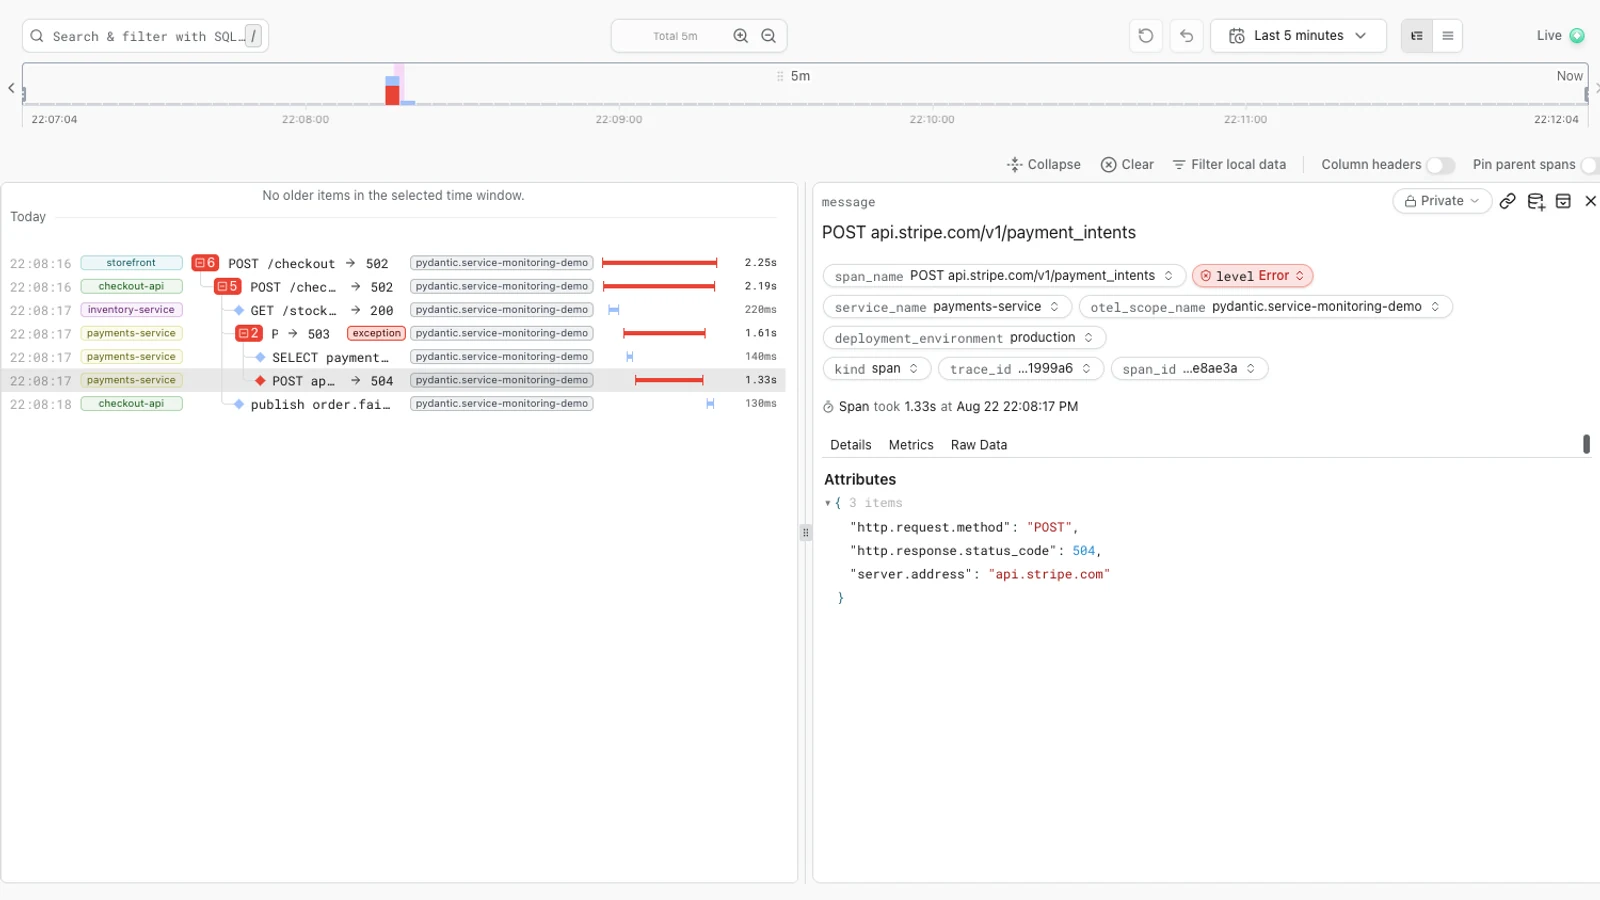Click the undo arrow icon
This screenshot has width=1600, height=900.
point(1187,36)
